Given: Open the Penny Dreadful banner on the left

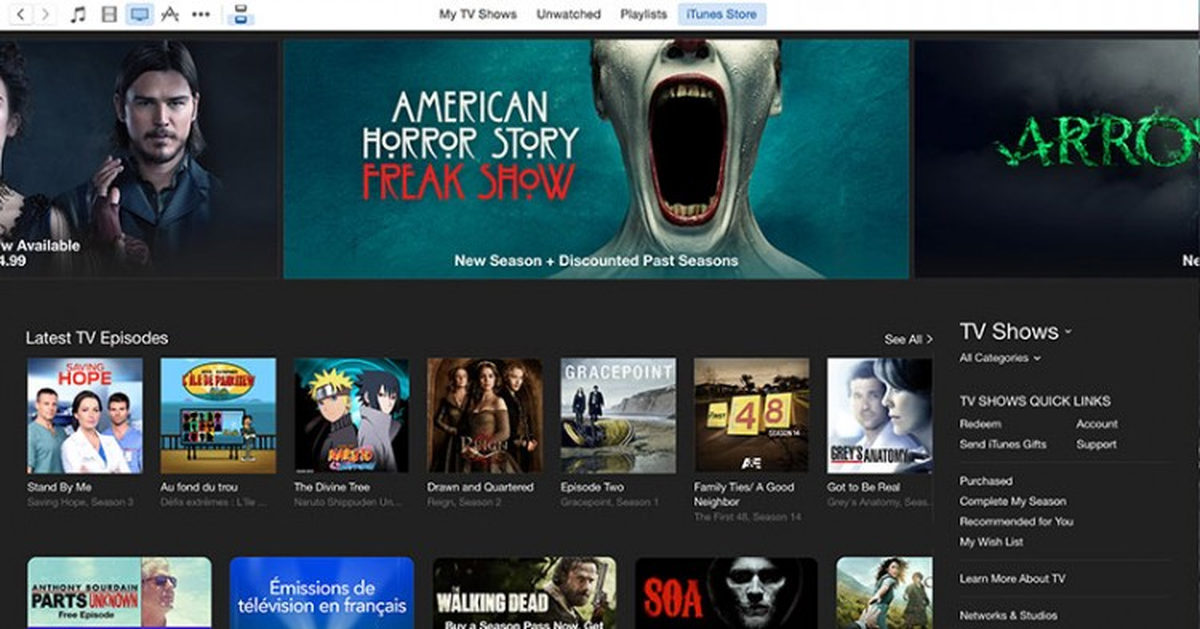Looking at the screenshot, I should (138, 158).
